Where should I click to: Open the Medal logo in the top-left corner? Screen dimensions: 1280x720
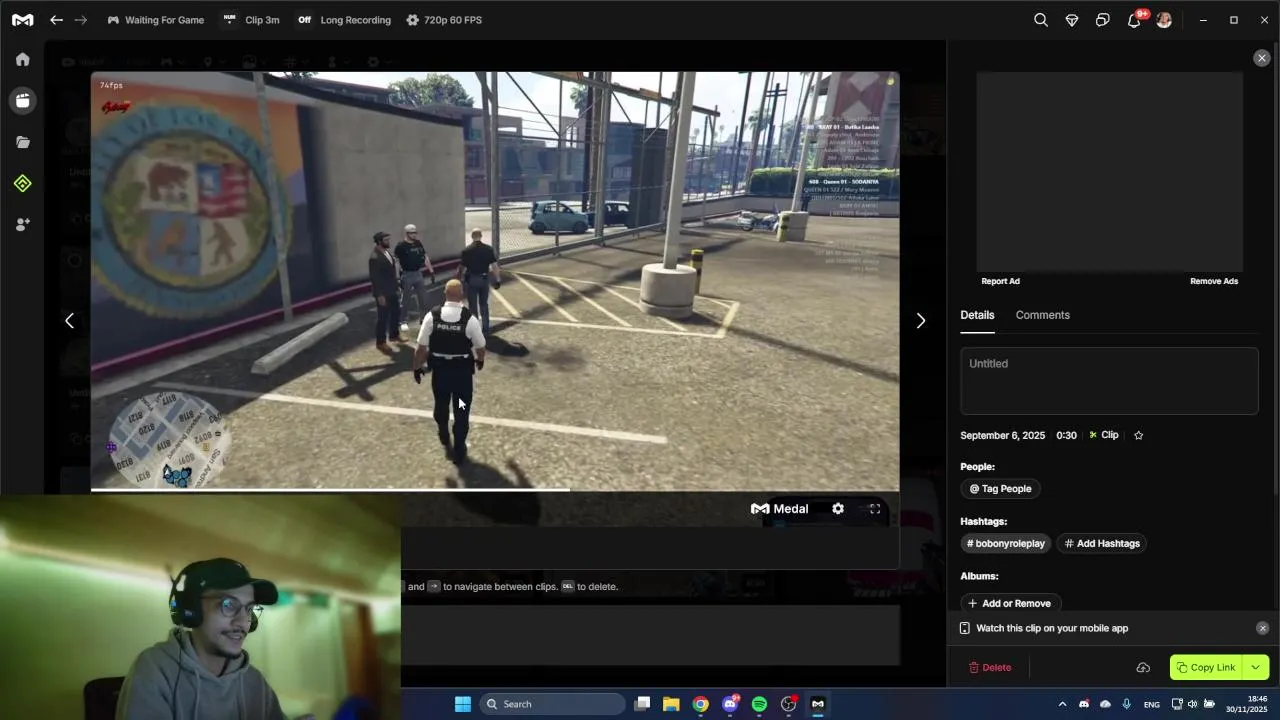tap(22, 20)
